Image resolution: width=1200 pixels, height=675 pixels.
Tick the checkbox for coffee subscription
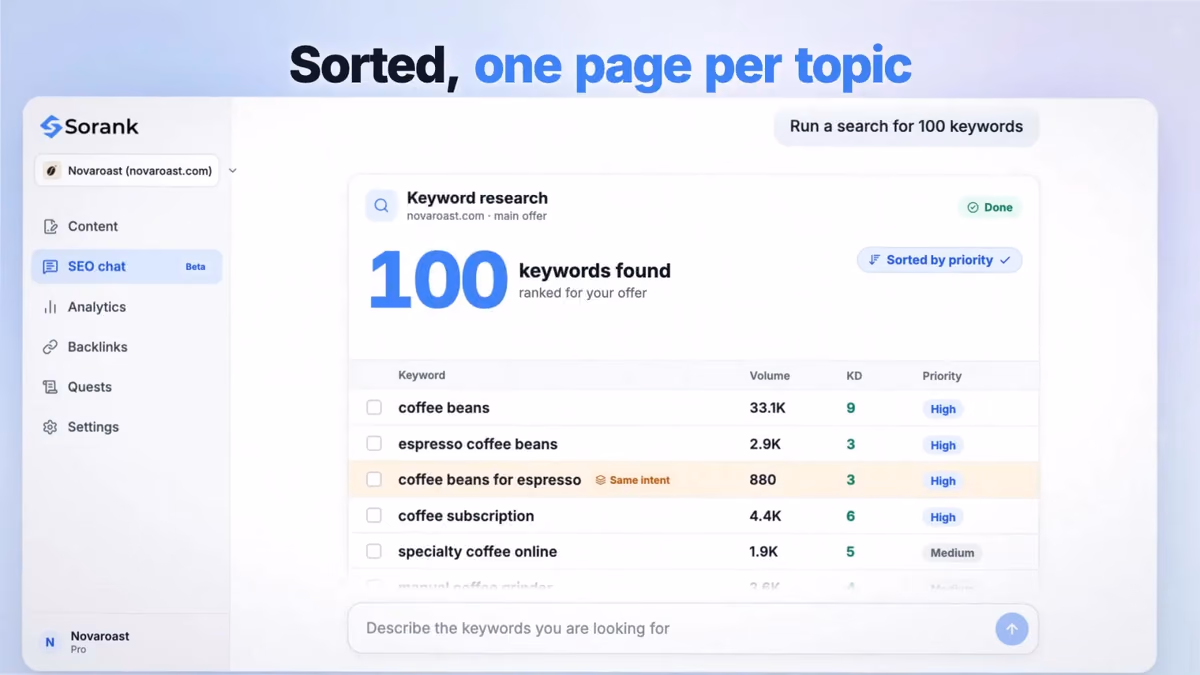coord(374,516)
